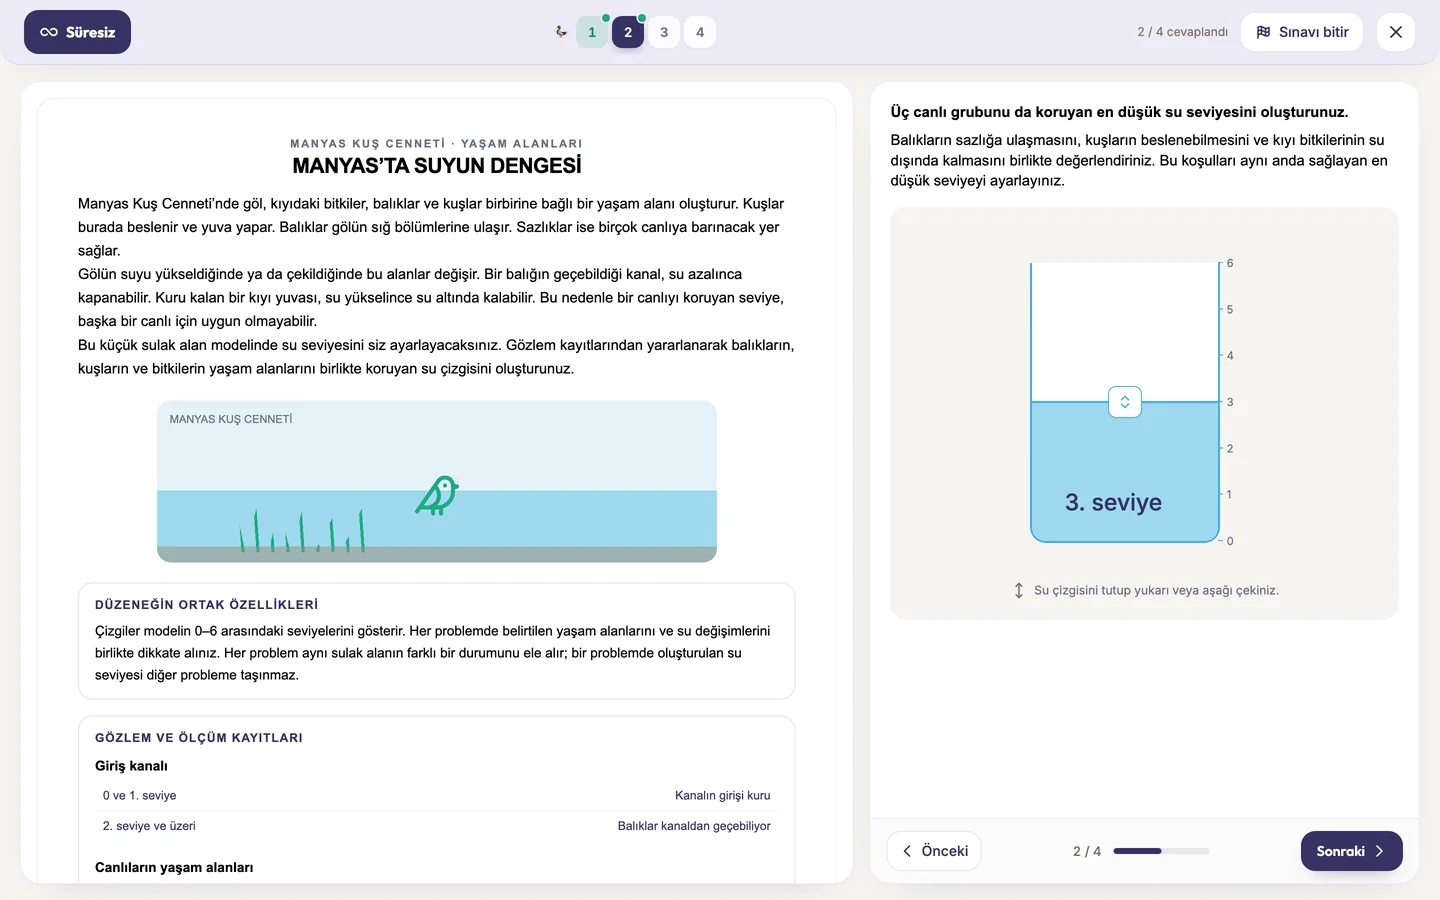Click level 1 tick on scale
This screenshot has height=900, width=1440.
pyautogui.click(x=1228, y=495)
